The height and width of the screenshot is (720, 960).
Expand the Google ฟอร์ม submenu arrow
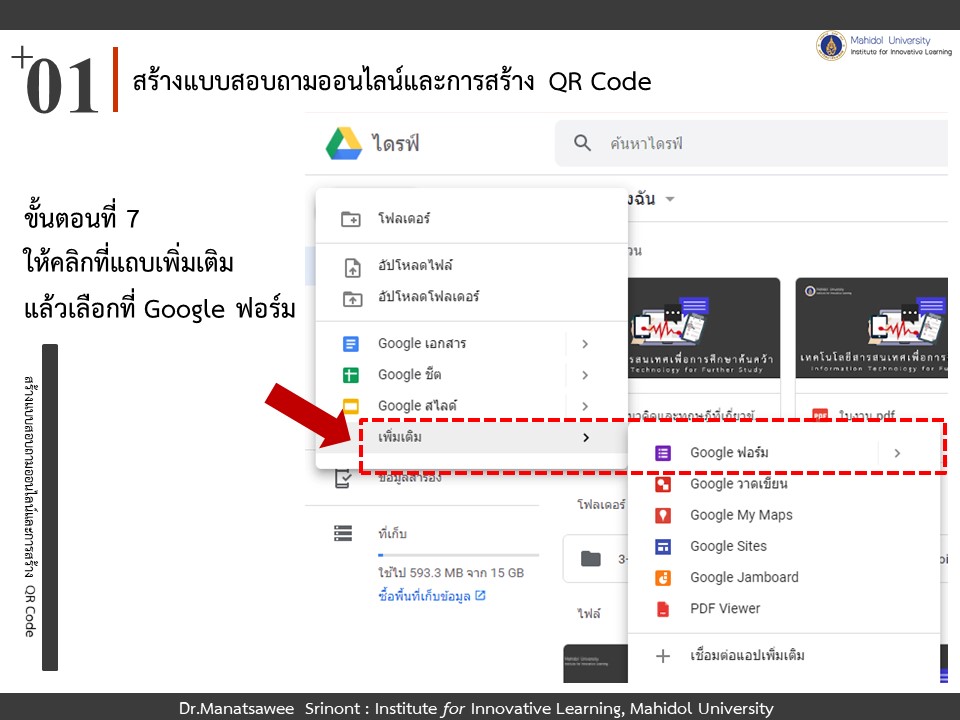click(x=897, y=453)
